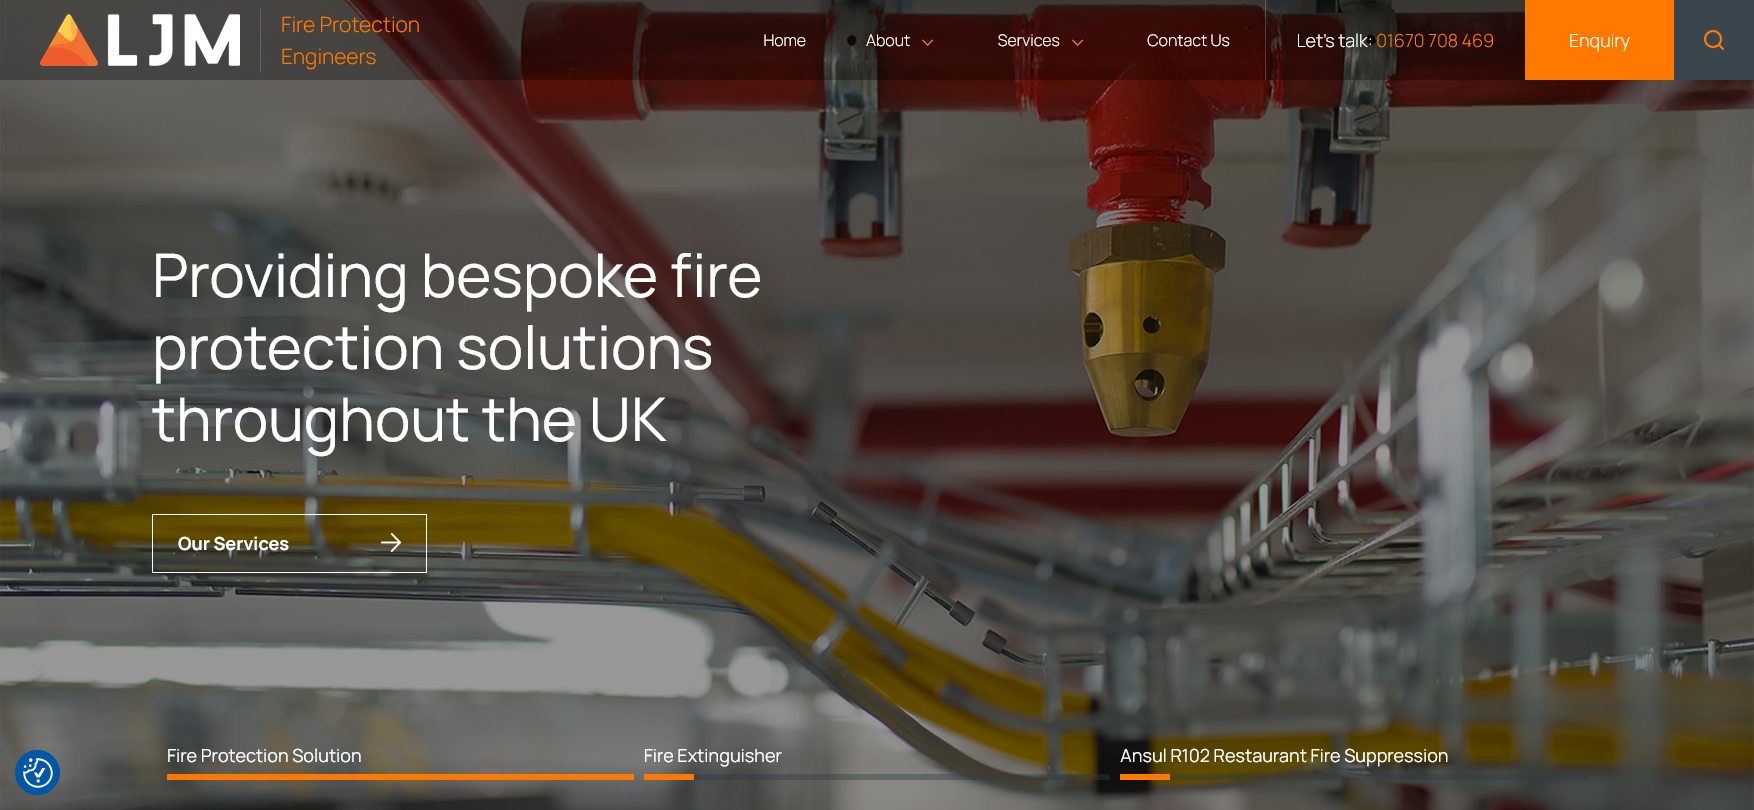
Task: Open the Contact Us page
Action: point(1188,40)
